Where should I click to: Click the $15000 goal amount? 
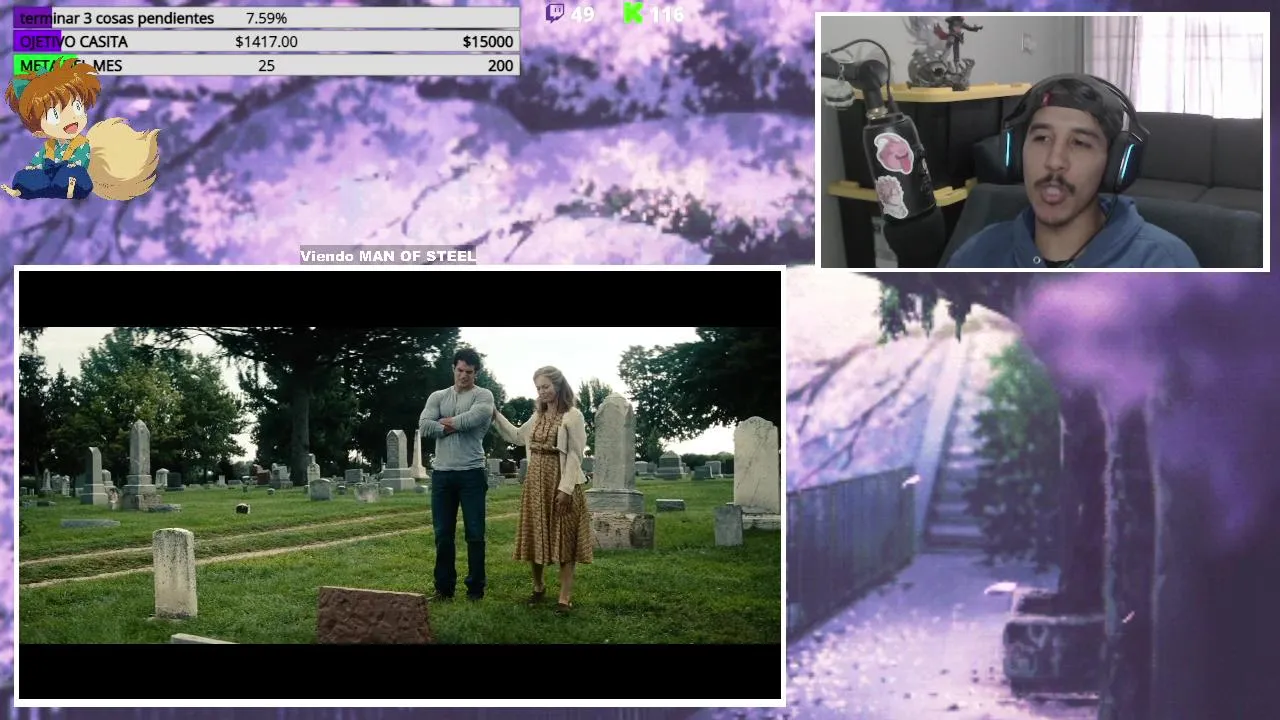(x=488, y=41)
